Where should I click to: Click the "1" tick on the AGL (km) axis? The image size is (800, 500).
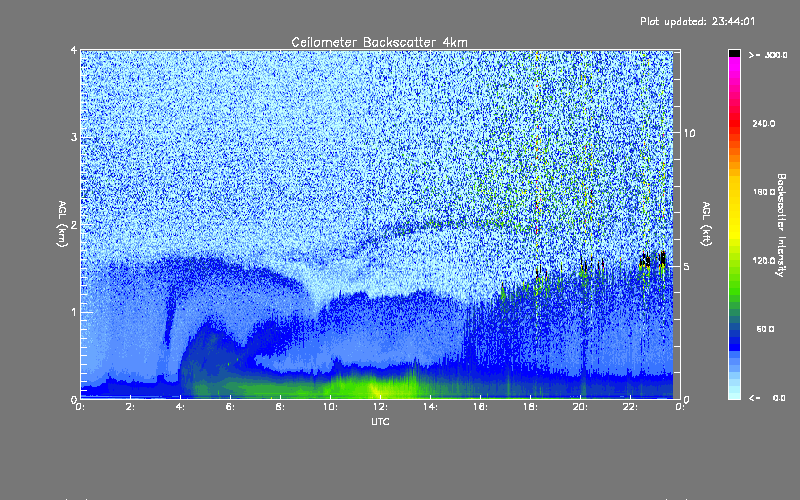click(x=74, y=312)
